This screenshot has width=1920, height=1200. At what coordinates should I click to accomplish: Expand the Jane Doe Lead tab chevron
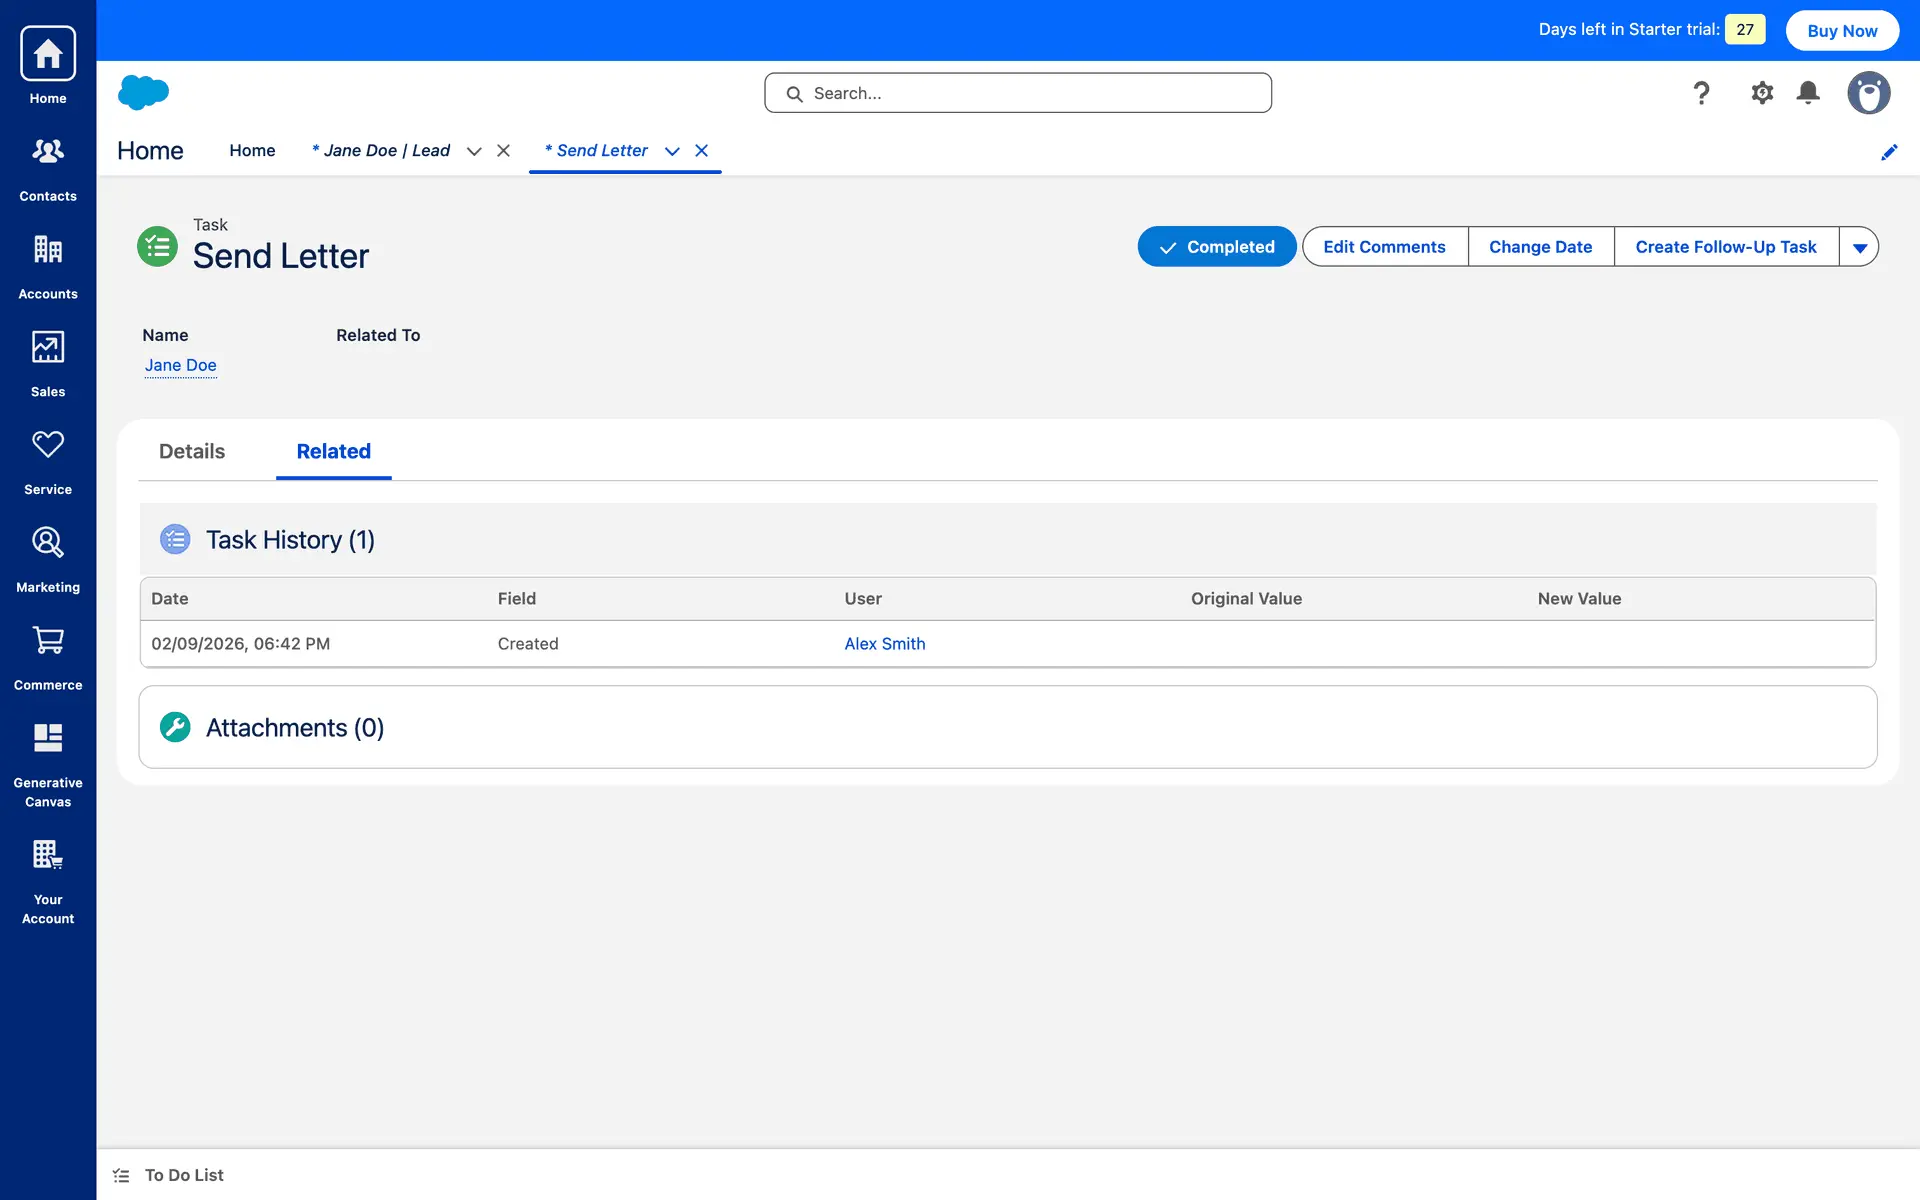474,151
